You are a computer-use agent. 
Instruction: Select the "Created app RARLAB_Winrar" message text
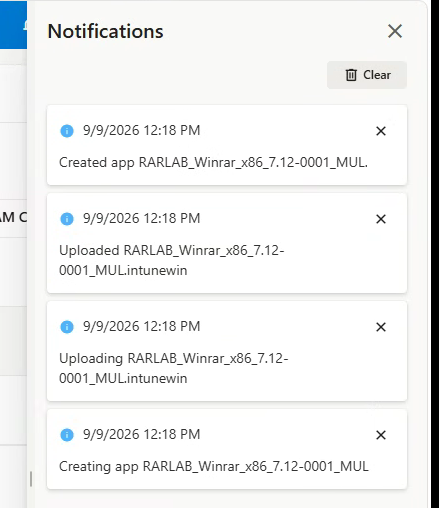213,163
